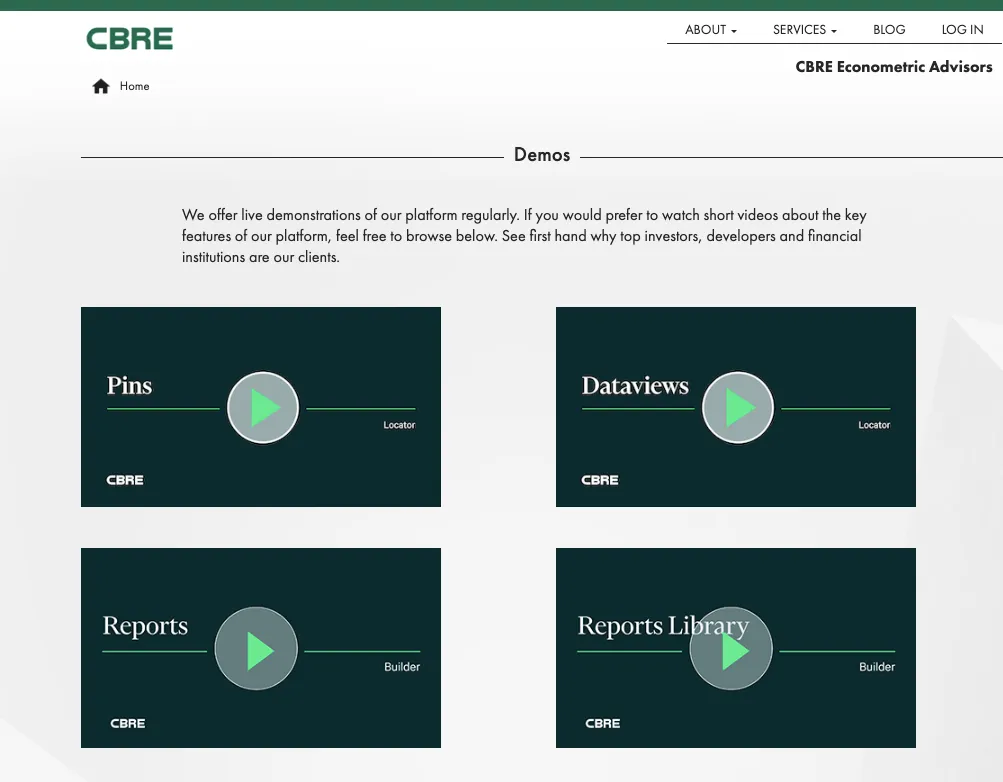Click the Dataviews title on the thumbnail
This screenshot has width=1003, height=782.
pos(635,386)
